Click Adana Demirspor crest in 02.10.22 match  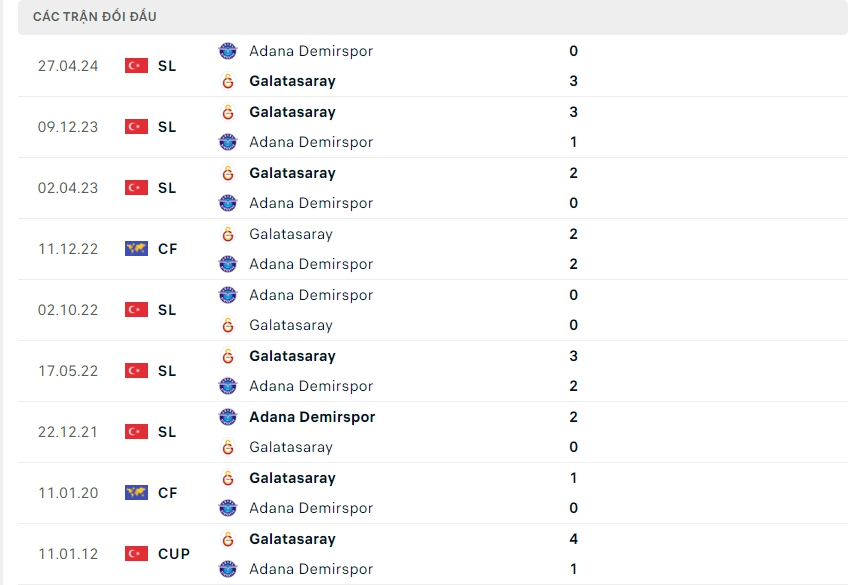228,295
